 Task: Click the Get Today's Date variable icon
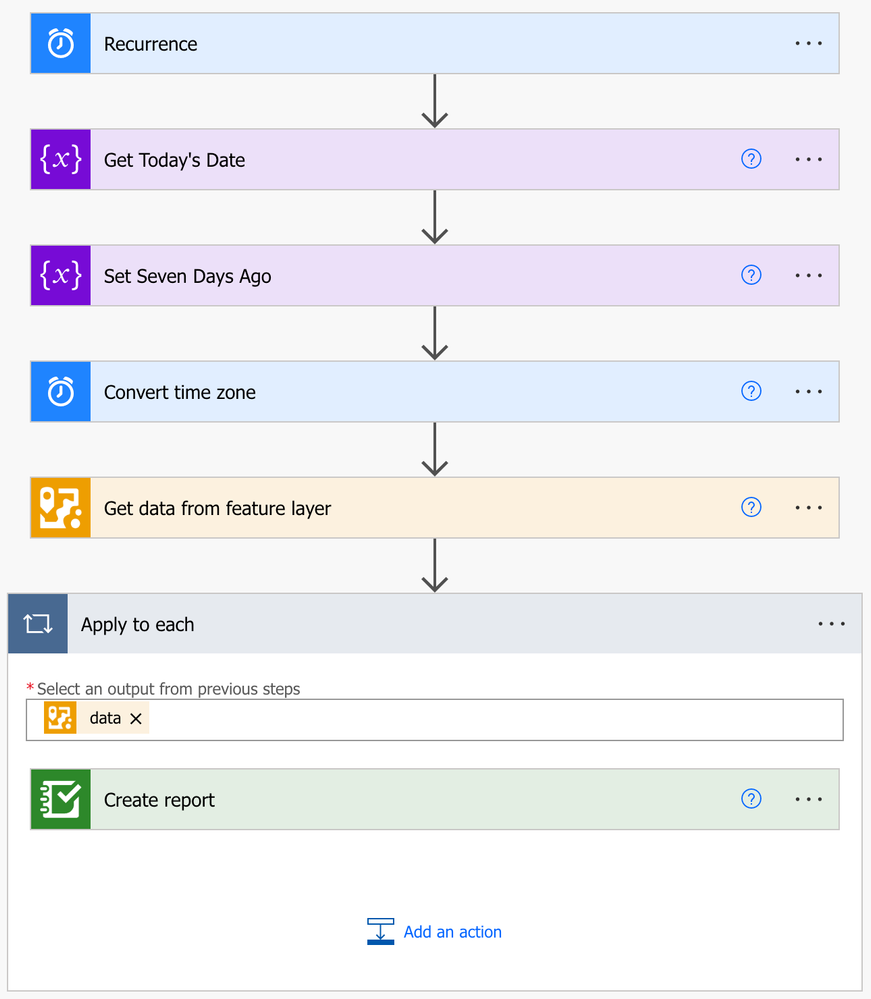click(61, 160)
